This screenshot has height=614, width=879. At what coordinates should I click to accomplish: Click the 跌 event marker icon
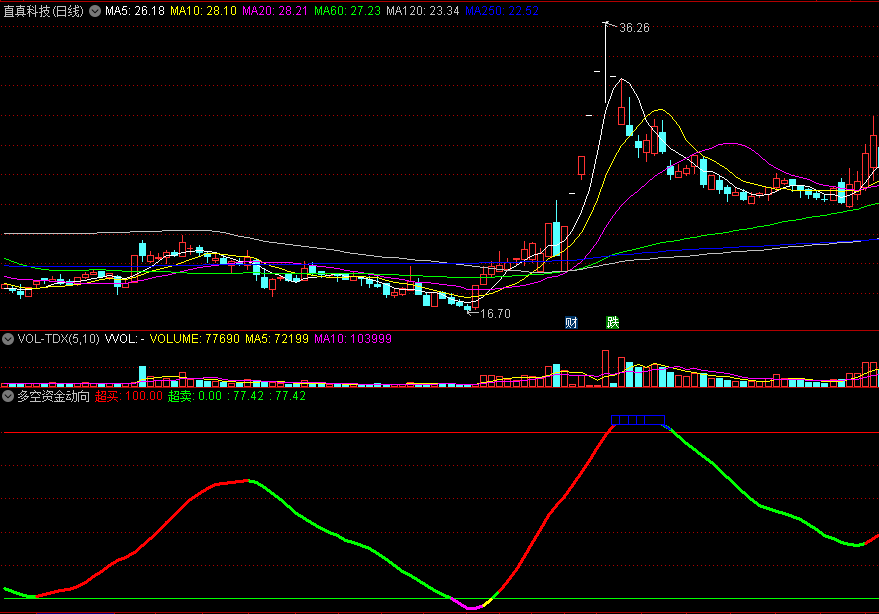coord(613,322)
